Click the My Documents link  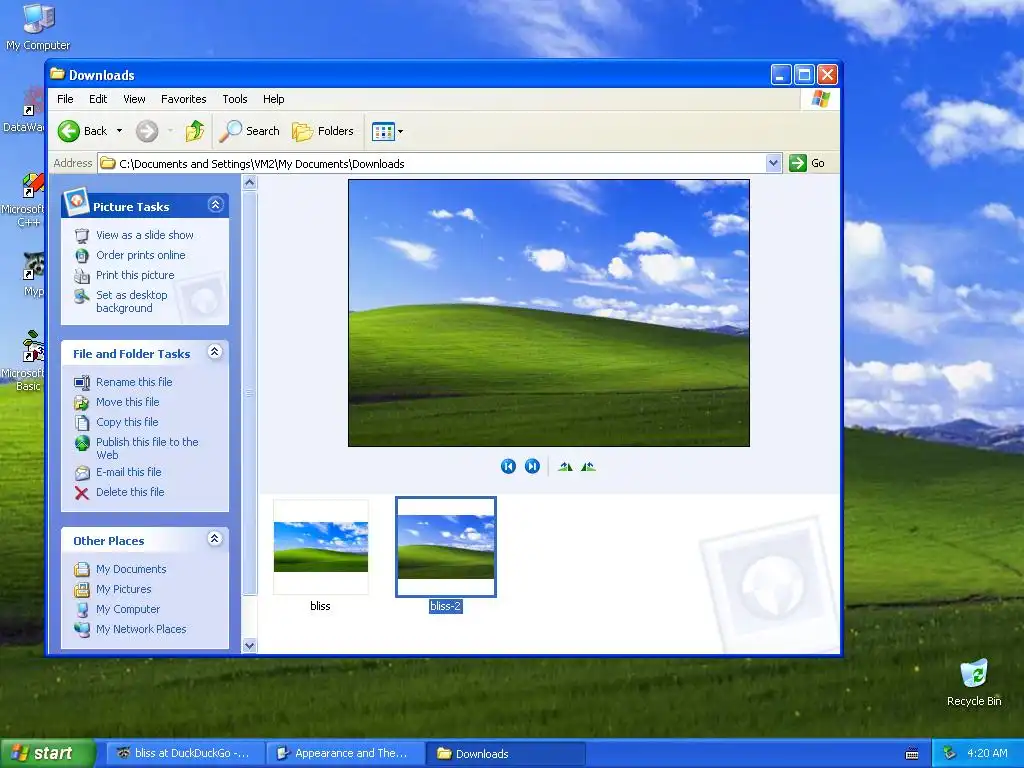pos(131,569)
